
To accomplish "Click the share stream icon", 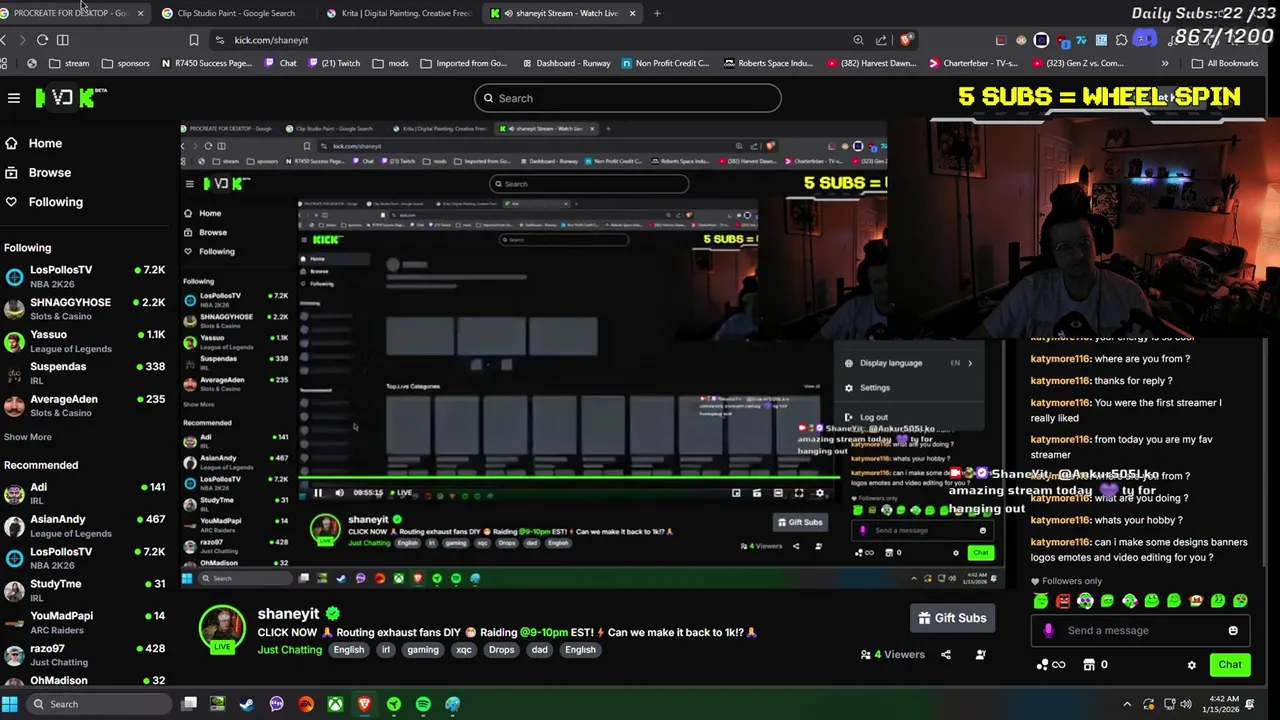I will coord(946,655).
